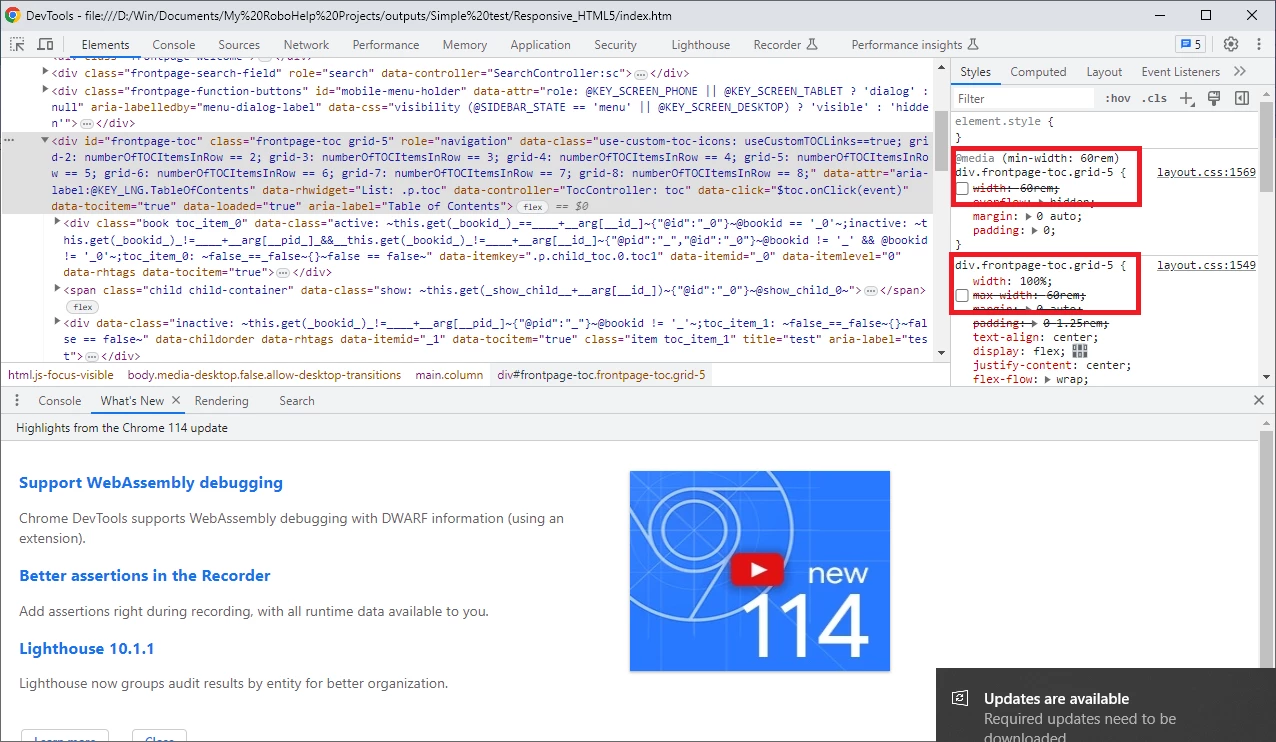Viewport: 1276px width, 742px height.
Task: Expand the book toc_item_0 div node
Action: tap(57, 223)
